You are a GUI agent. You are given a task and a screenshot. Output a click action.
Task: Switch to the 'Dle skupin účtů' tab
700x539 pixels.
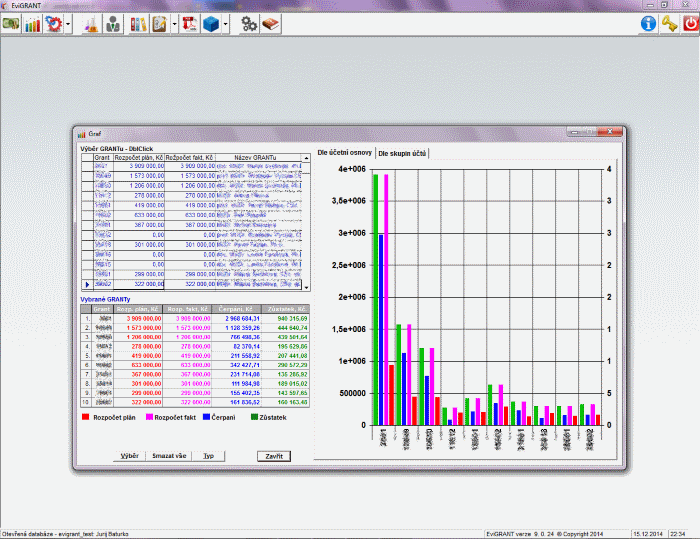[402, 153]
